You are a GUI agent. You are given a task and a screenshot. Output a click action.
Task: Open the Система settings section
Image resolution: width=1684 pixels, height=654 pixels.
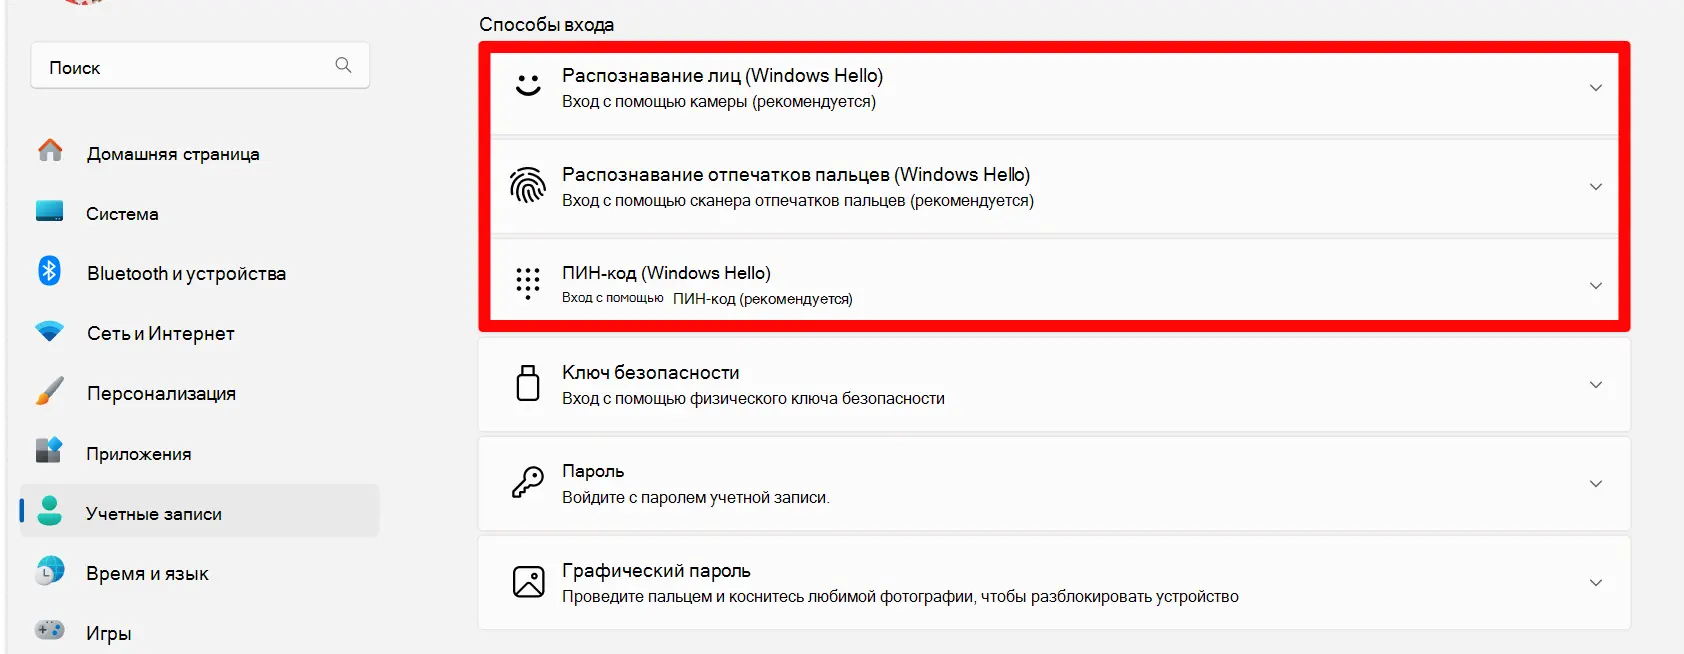[x=122, y=214]
